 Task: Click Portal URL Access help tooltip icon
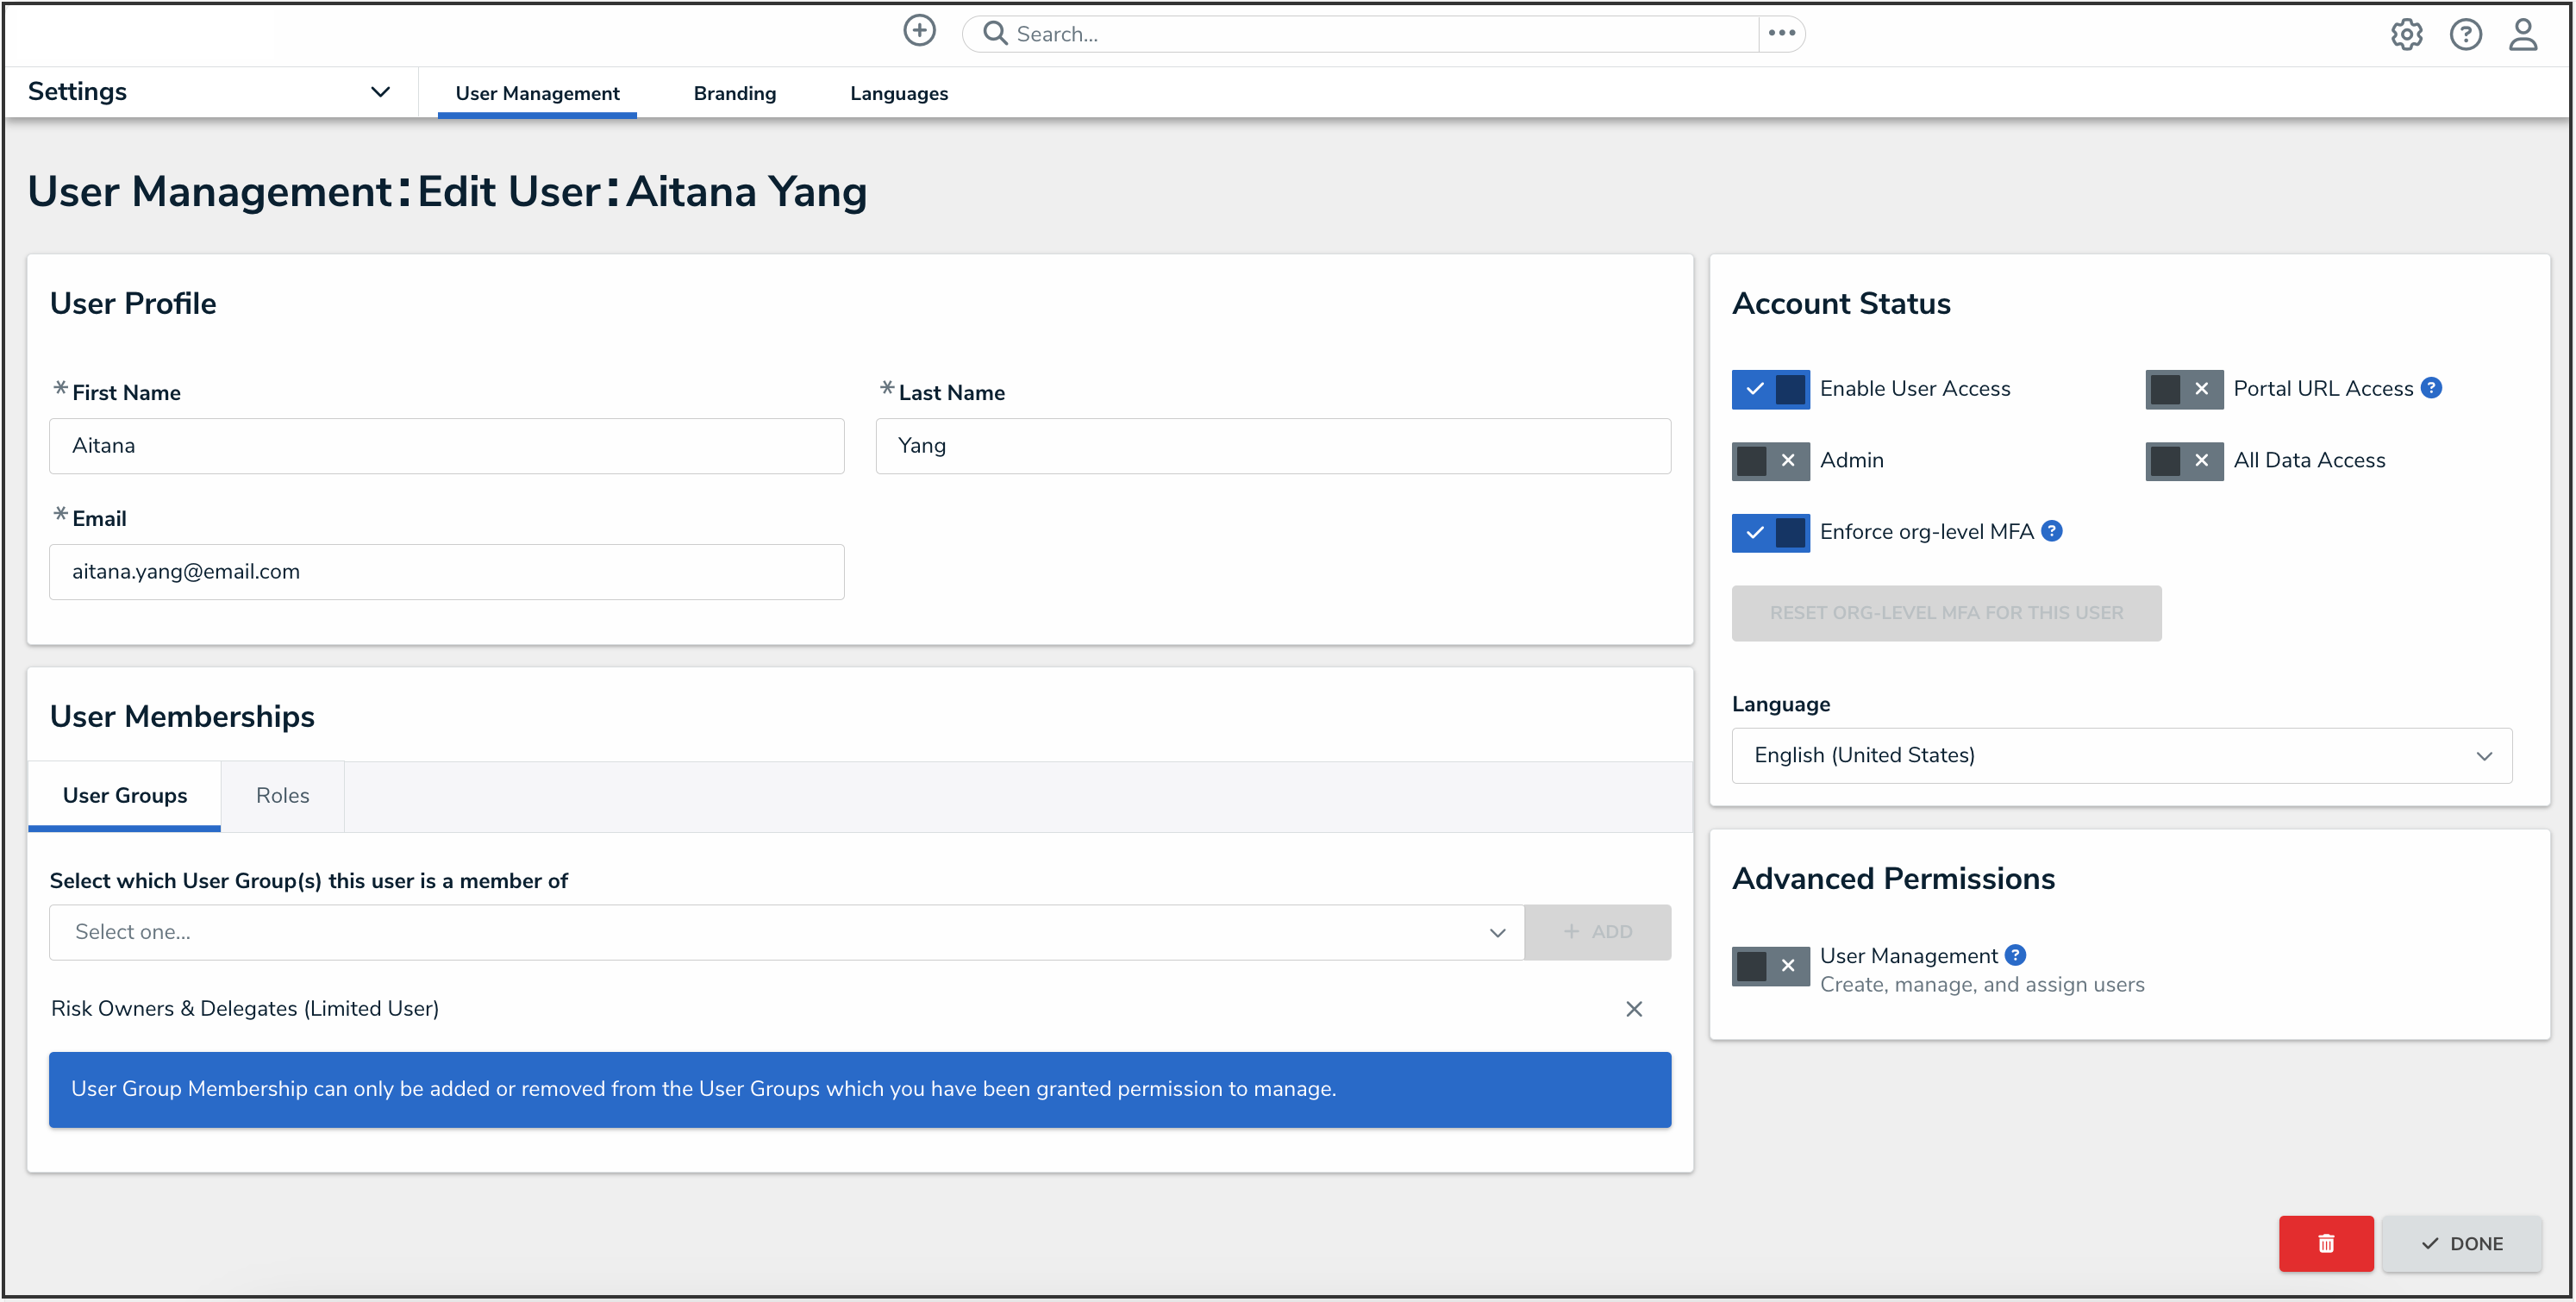(x=2431, y=388)
